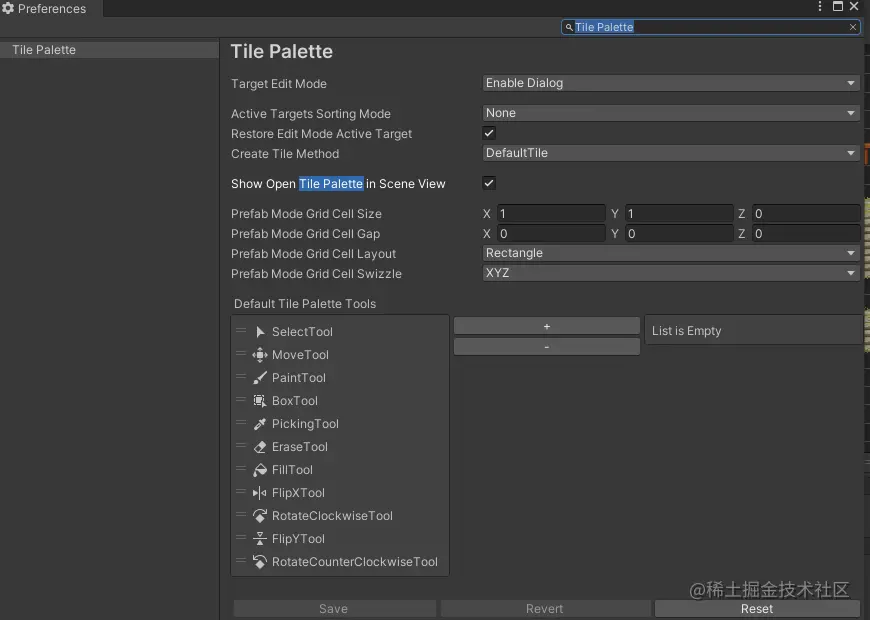Open the Target Edit Mode dropdown
The height and width of the screenshot is (620, 870).
click(671, 83)
